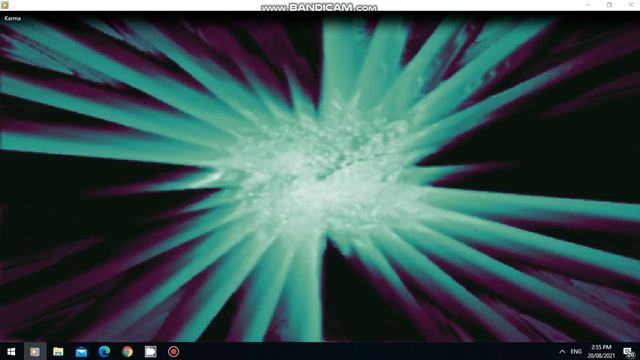
Task: Open the Mail app on taskbar
Action: click(81, 351)
